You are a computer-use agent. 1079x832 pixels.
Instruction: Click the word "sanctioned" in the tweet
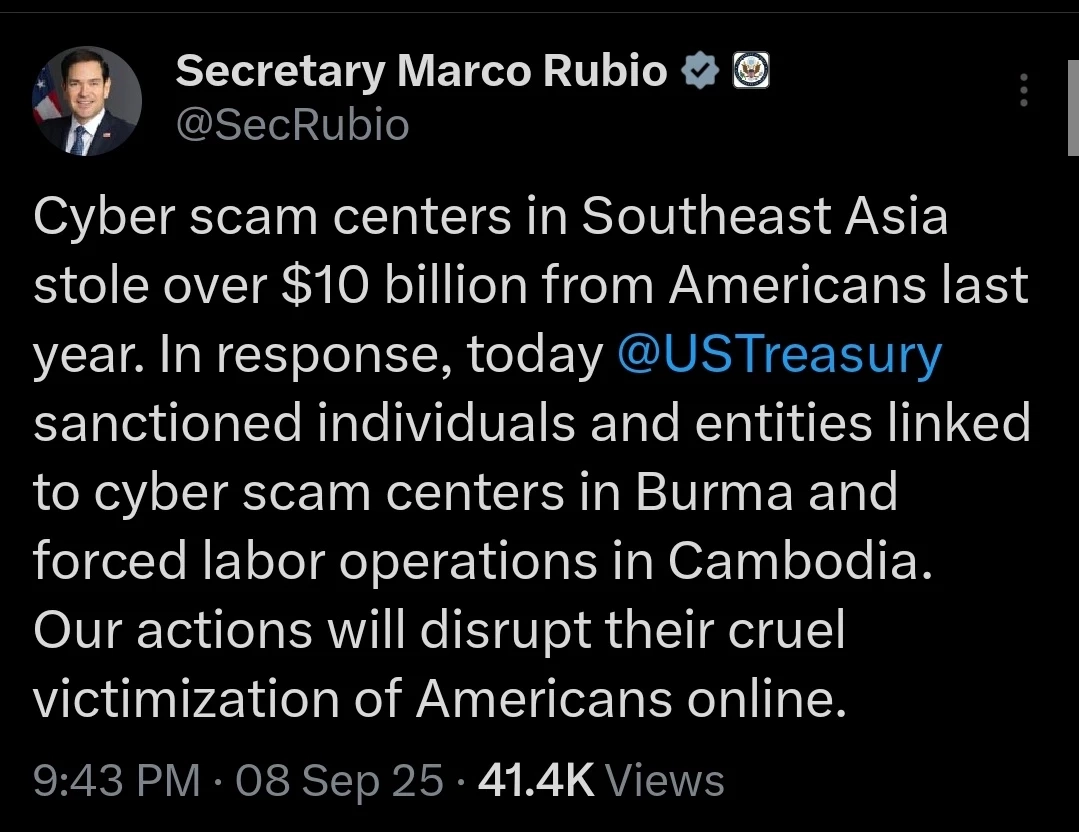tap(168, 424)
